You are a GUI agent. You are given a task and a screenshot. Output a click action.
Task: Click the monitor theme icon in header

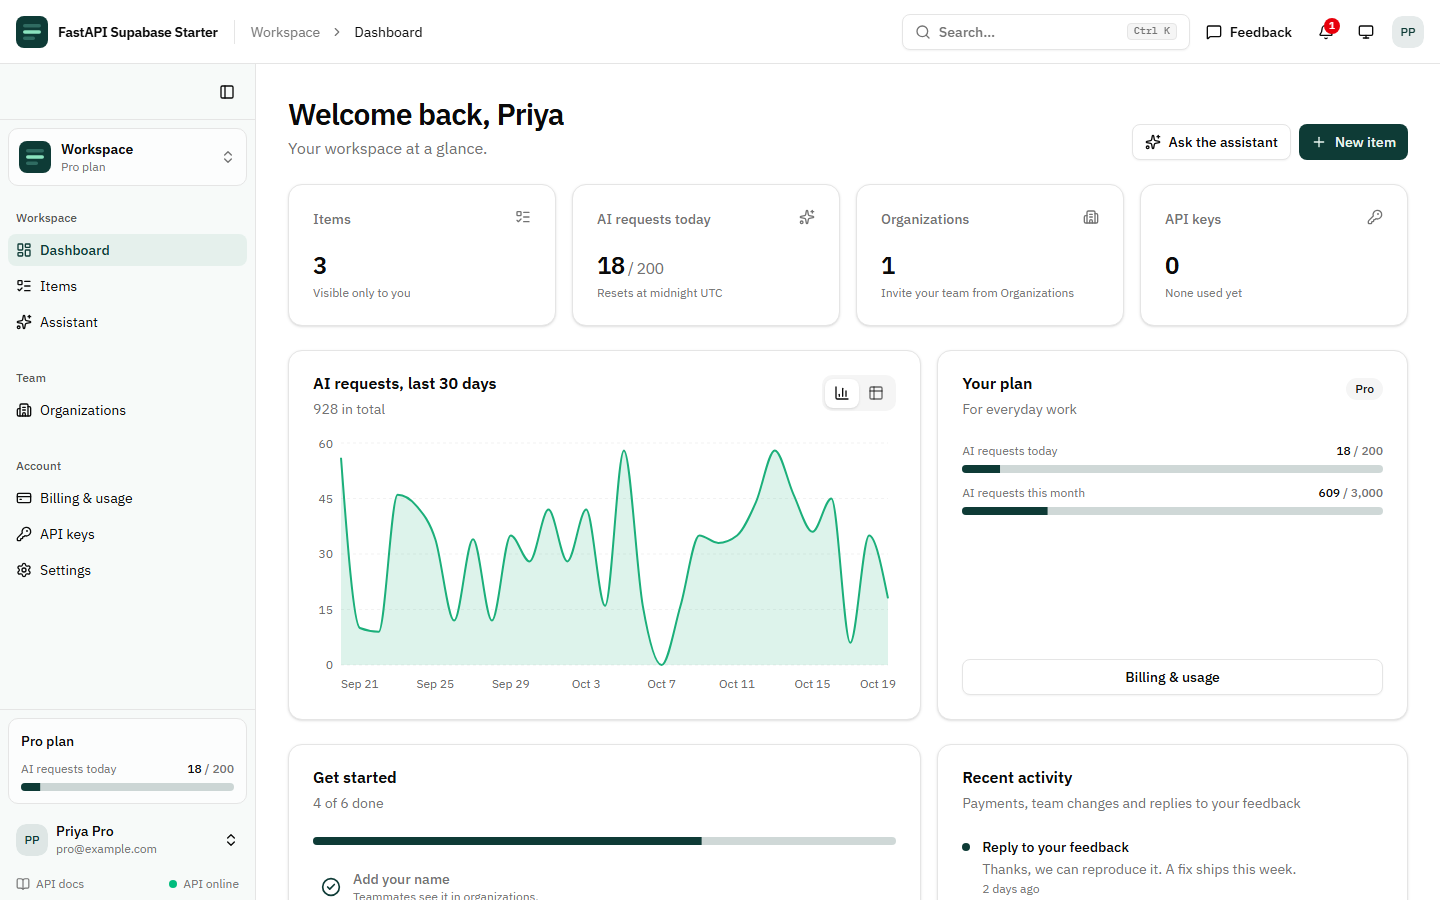click(1366, 32)
